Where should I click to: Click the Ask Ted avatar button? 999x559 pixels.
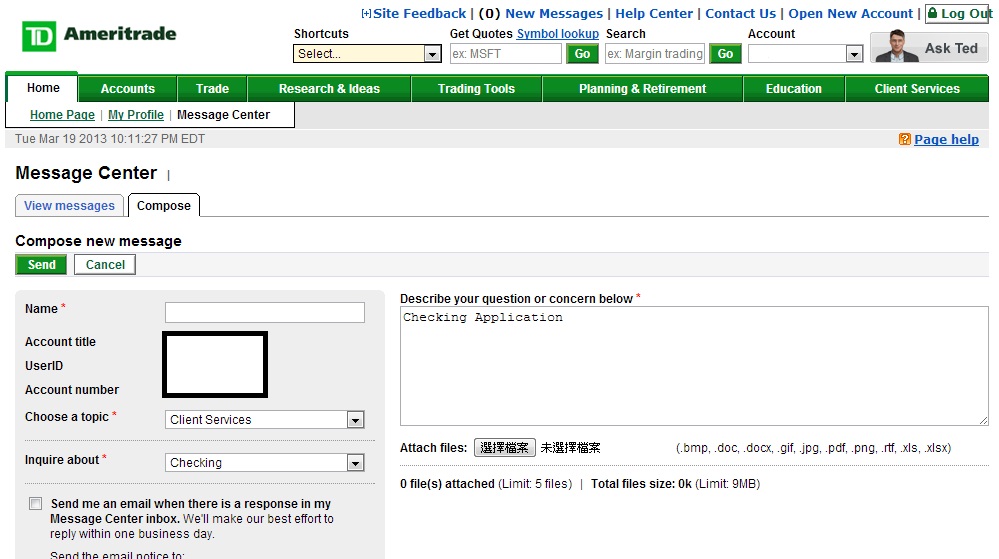(929, 47)
